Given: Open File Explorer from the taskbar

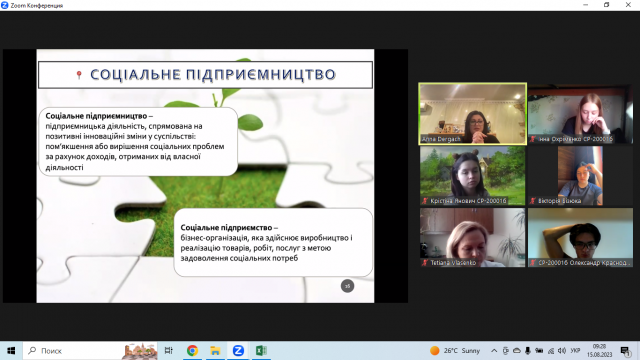Looking at the screenshot, I should click(215, 351).
